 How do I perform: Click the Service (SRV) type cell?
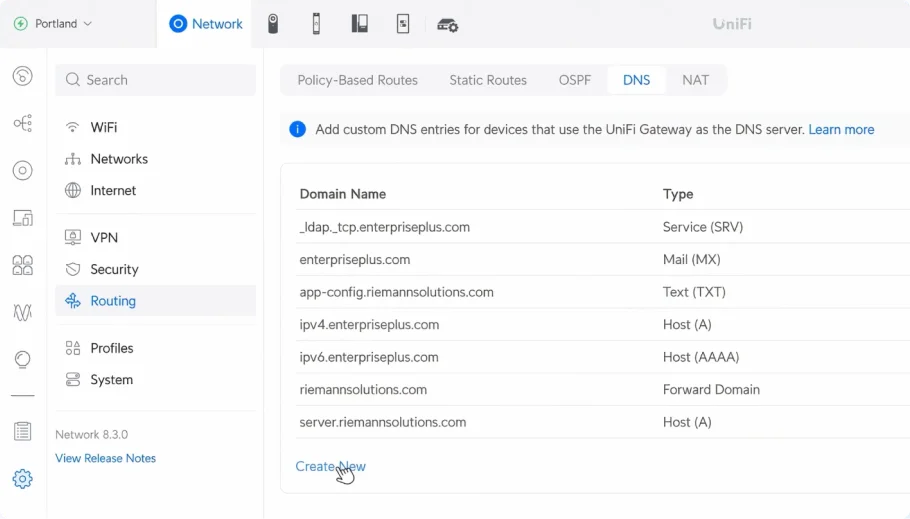[x=703, y=227]
